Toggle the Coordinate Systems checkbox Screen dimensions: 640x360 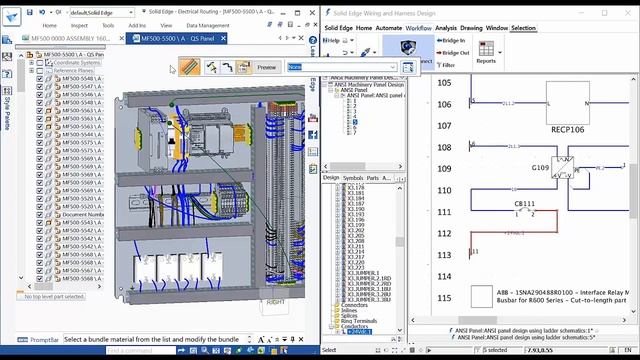click(40, 63)
